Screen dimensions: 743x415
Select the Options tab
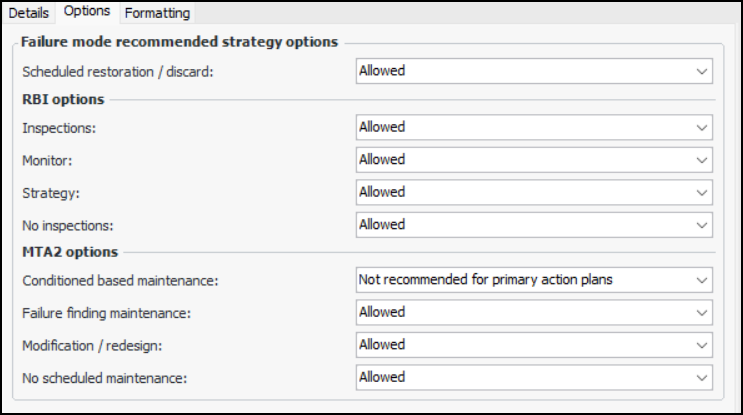click(x=86, y=12)
